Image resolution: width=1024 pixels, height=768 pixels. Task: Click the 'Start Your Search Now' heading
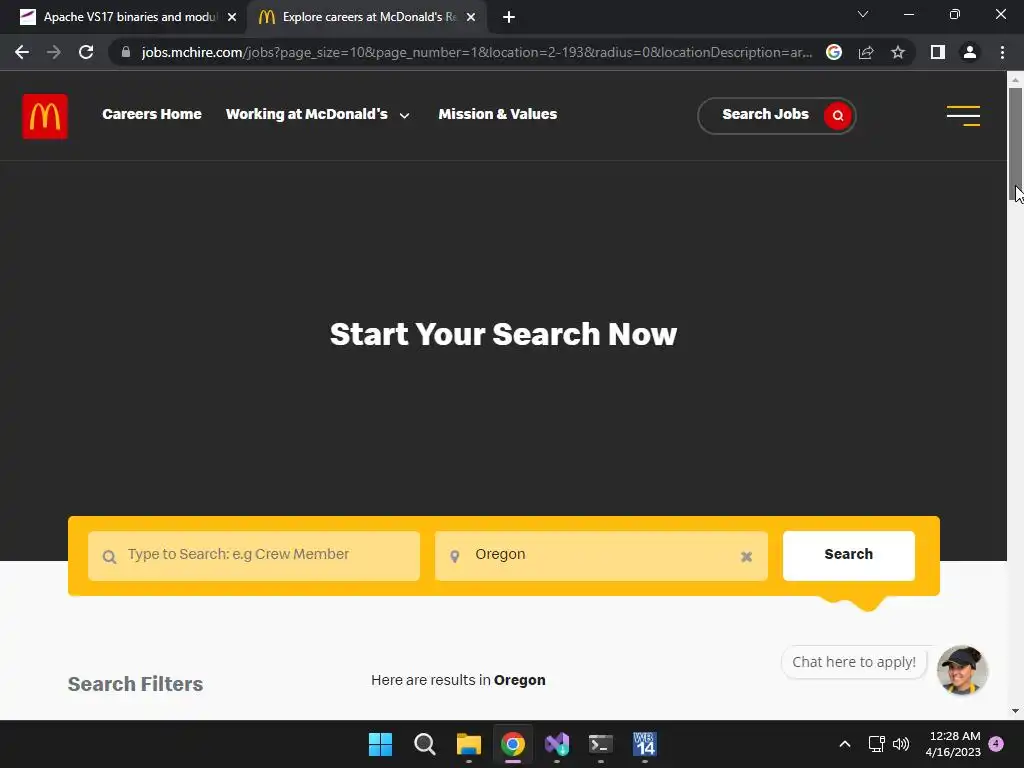[503, 334]
